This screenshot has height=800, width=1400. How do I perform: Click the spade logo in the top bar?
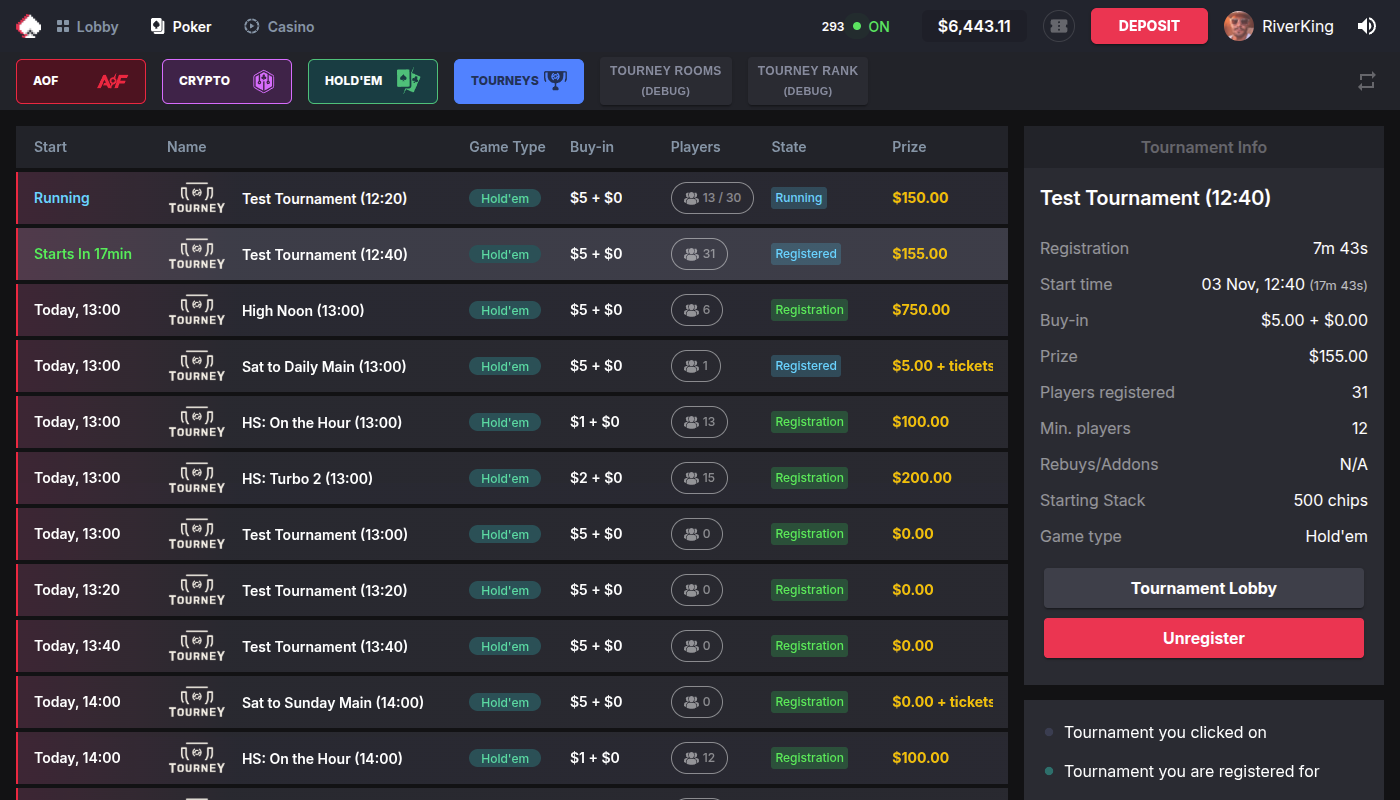point(28,25)
